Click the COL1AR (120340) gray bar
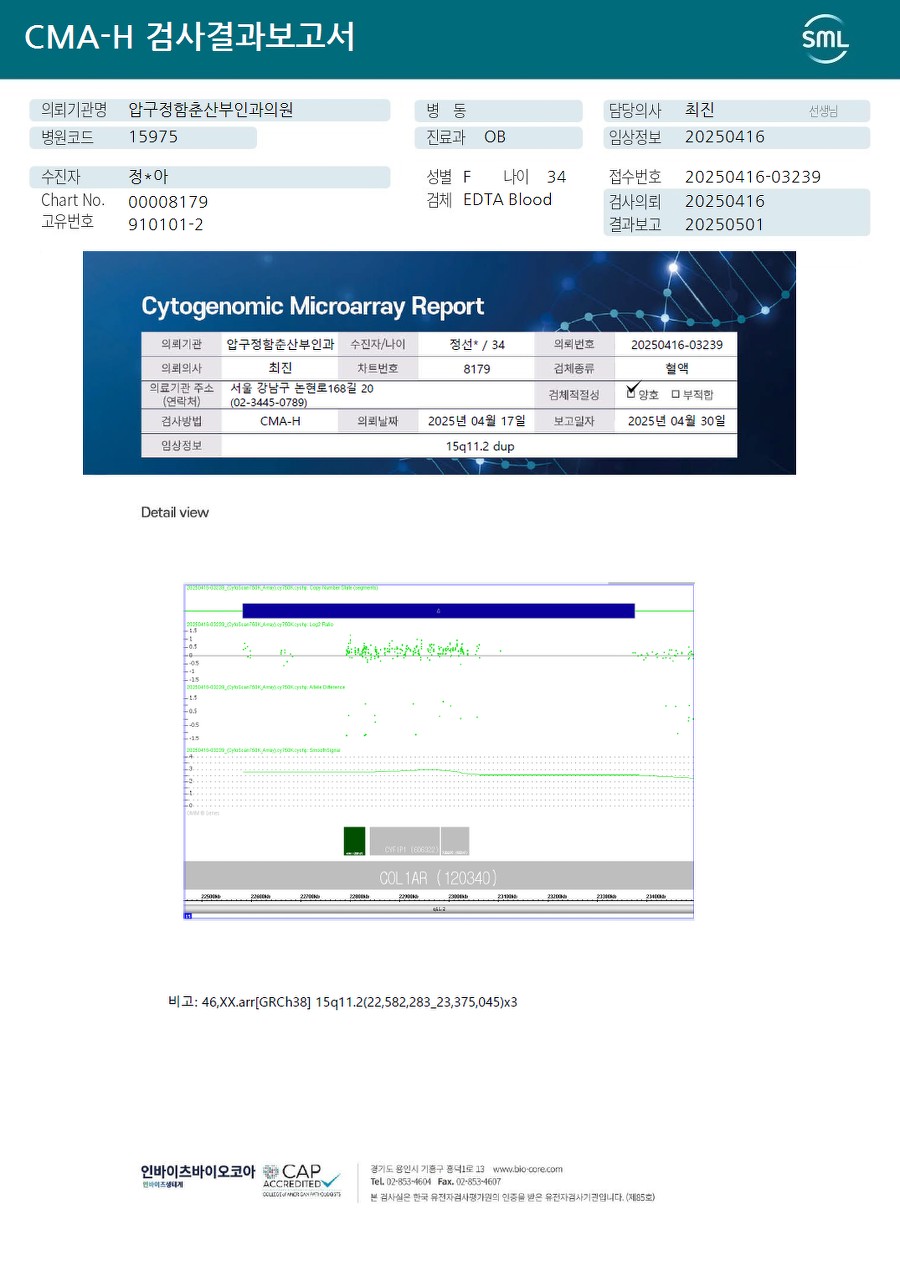This screenshot has height=1271, width=900. point(438,877)
